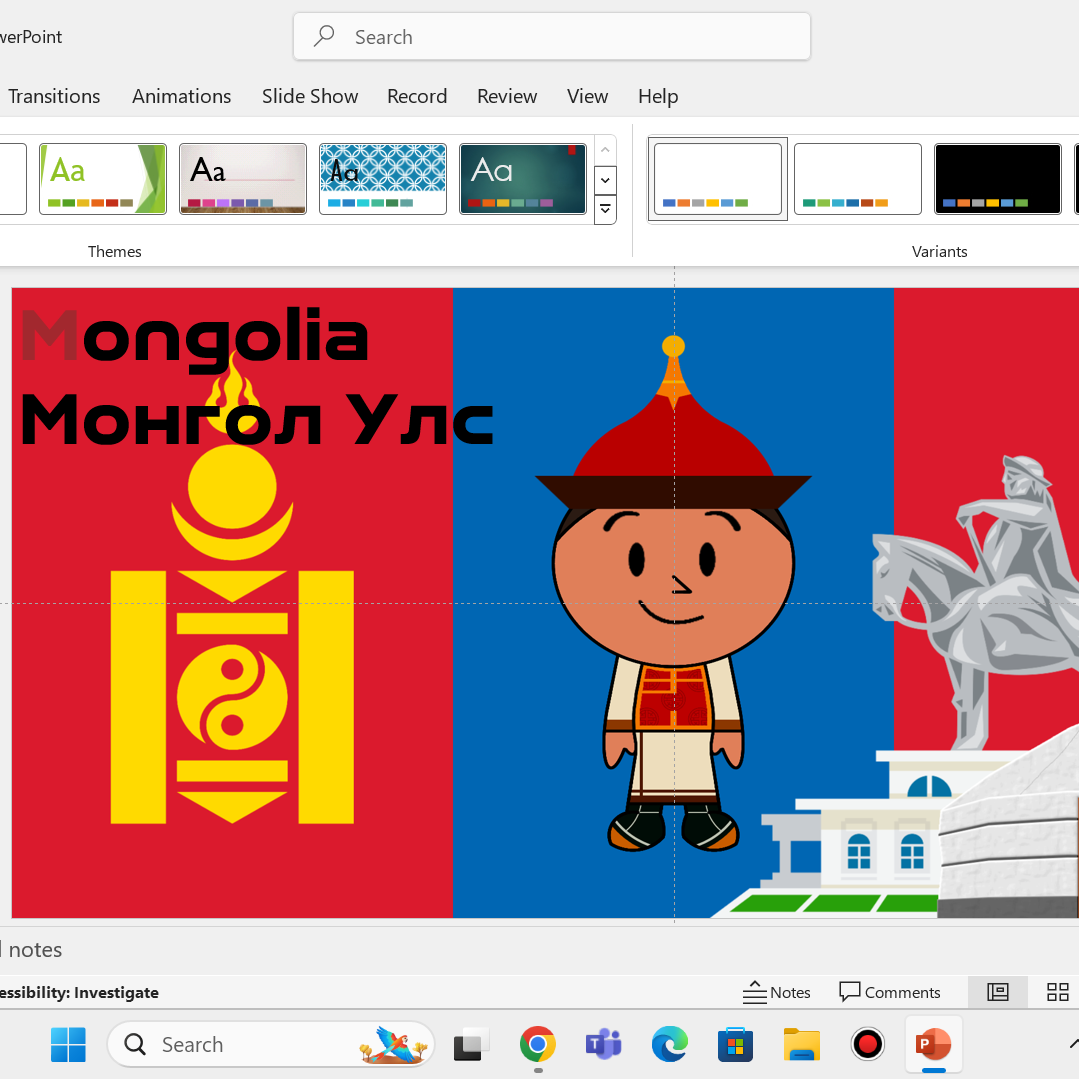The image size is (1079, 1079).
Task: Apply the black color variant
Action: coord(997,179)
